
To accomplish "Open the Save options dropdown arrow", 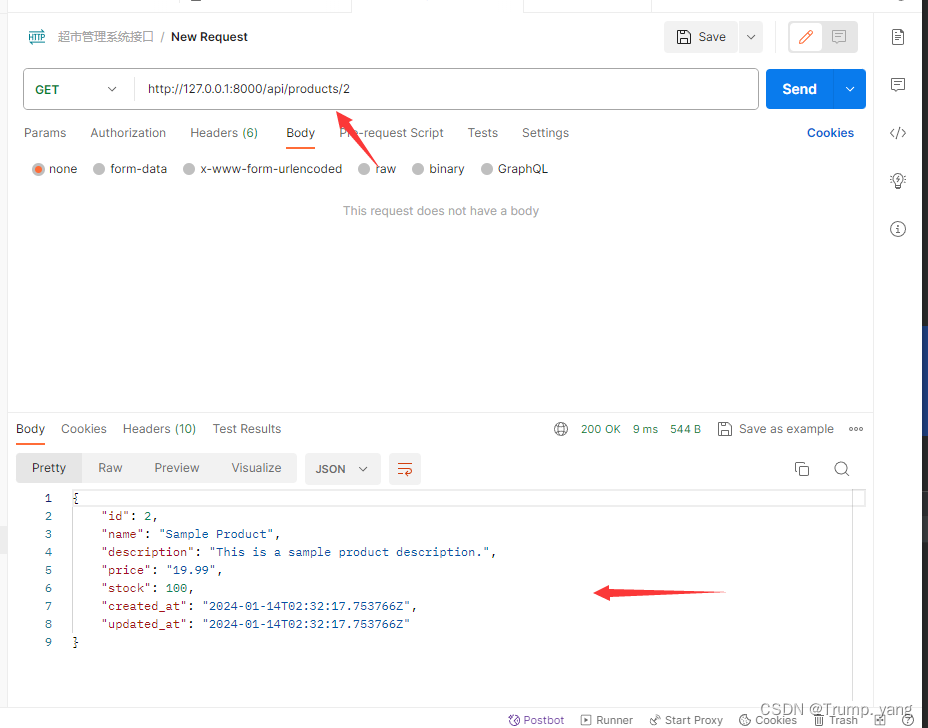I will pyautogui.click(x=750, y=37).
